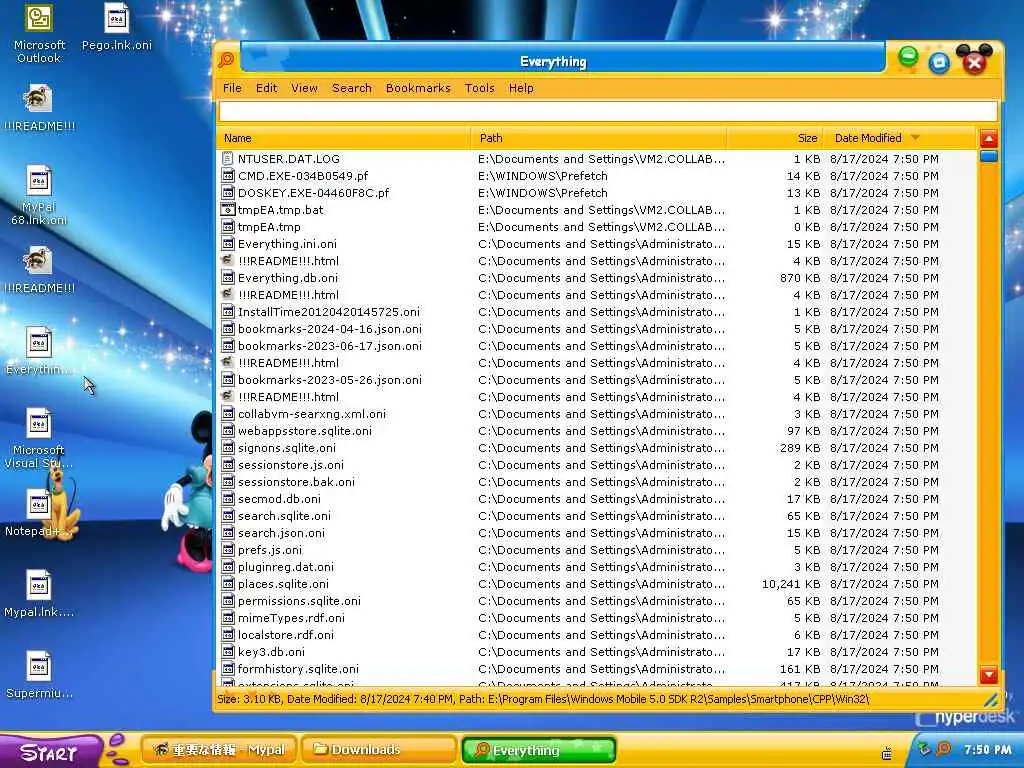Viewport: 1024px width, 768px height.
Task: Click the scrollbar up arrow
Action: [989, 138]
